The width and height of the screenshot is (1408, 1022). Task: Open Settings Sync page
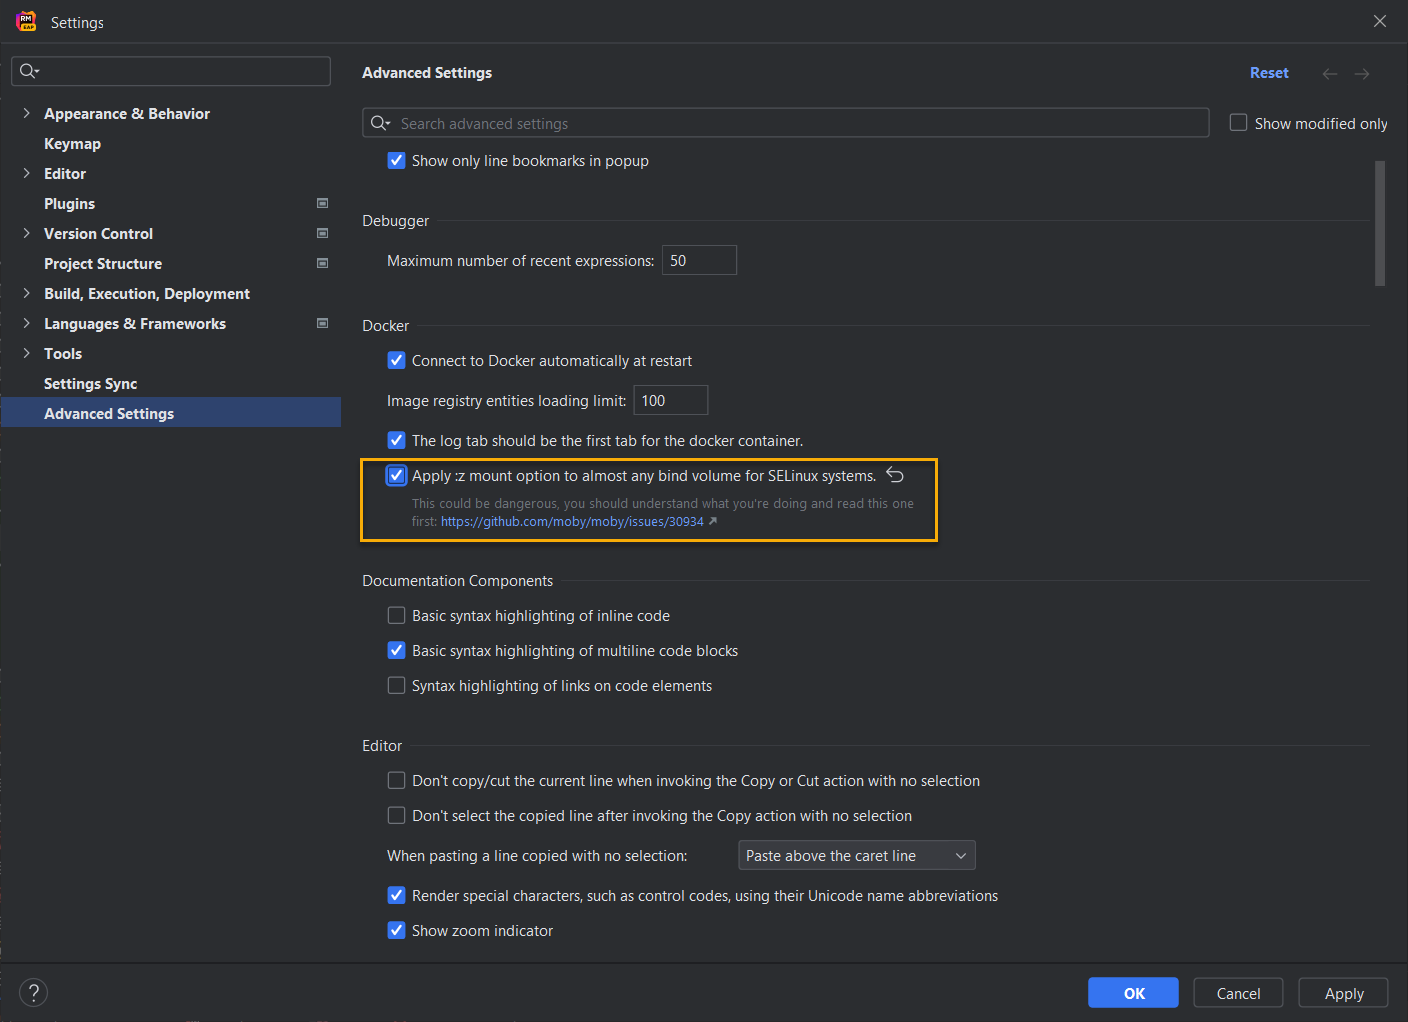click(x=90, y=383)
